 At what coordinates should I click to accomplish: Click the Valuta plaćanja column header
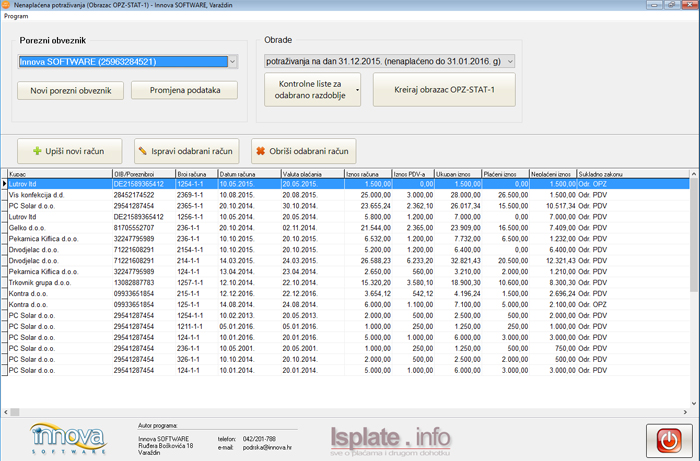[x=312, y=174]
